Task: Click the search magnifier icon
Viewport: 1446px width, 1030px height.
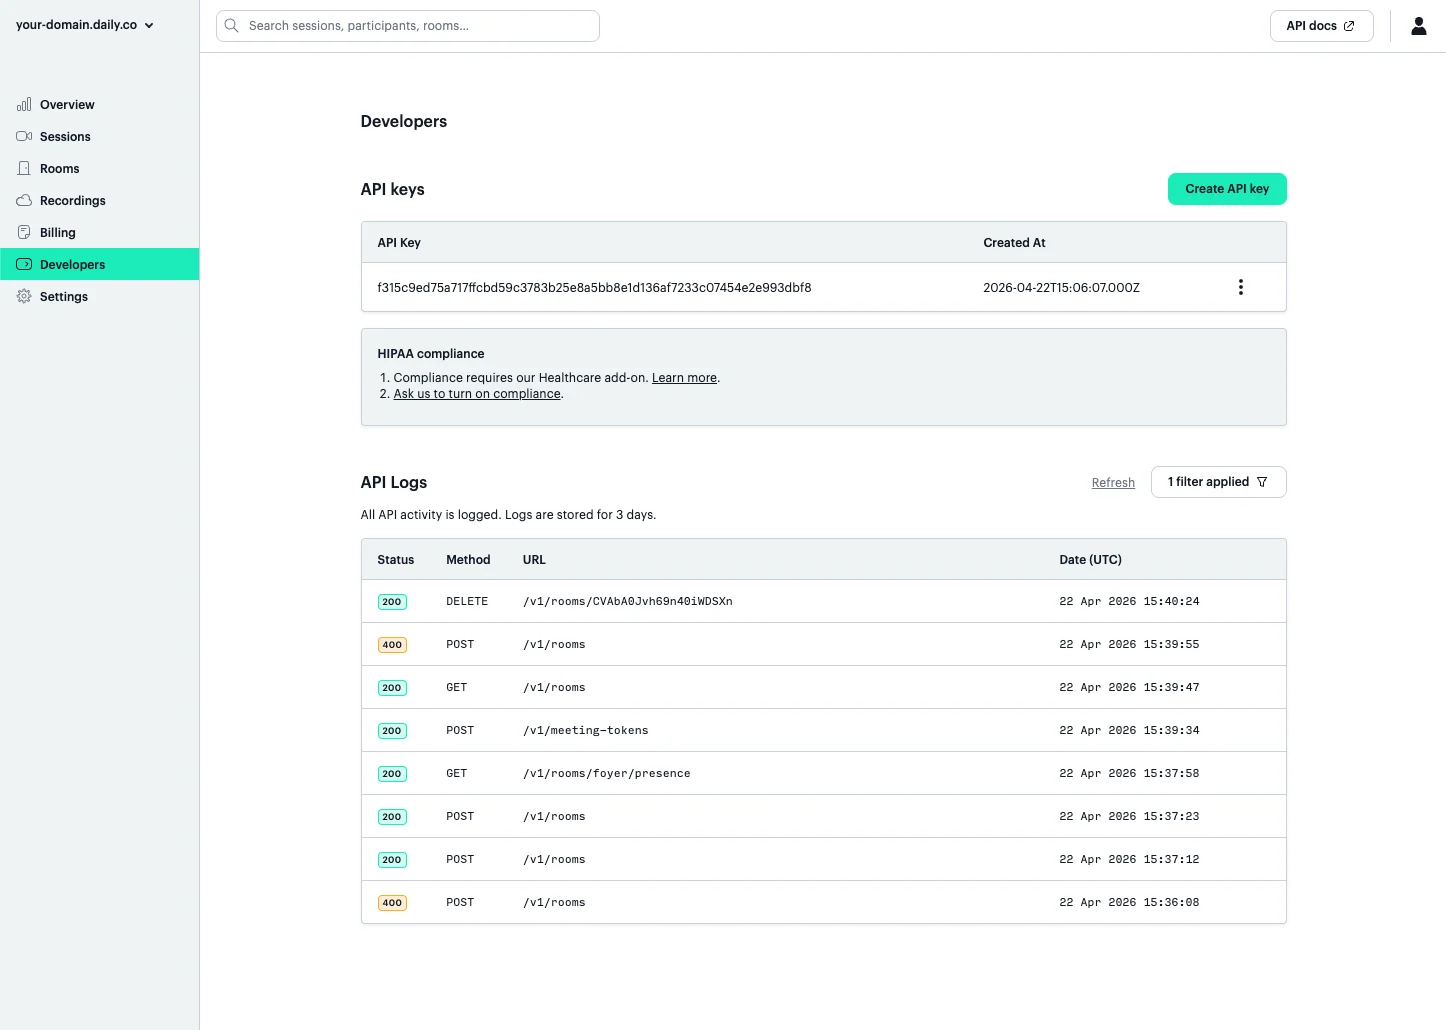Action: pos(231,26)
